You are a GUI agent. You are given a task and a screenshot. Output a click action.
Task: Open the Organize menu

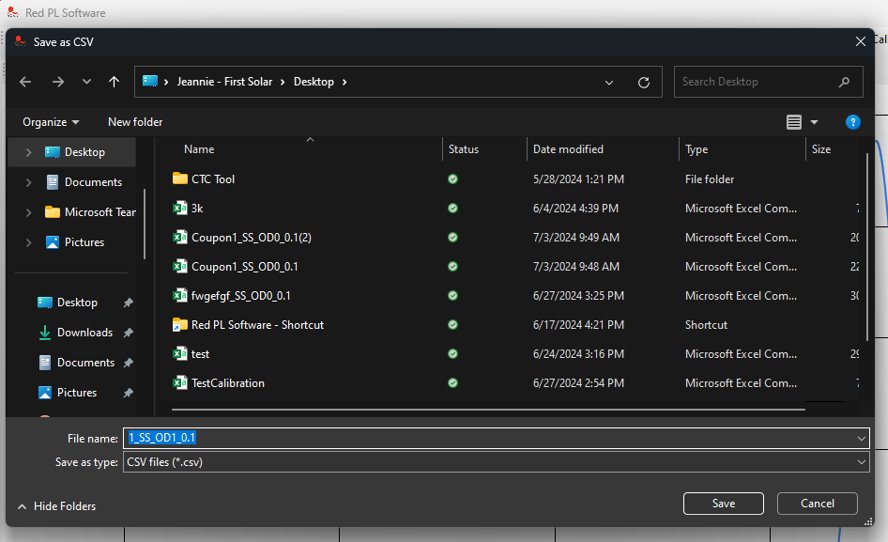click(50, 122)
